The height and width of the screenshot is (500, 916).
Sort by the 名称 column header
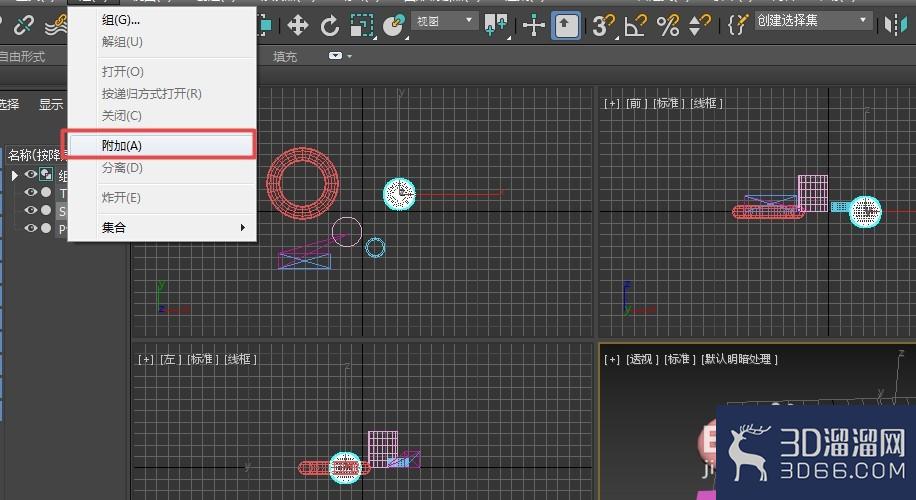point(34,155)
